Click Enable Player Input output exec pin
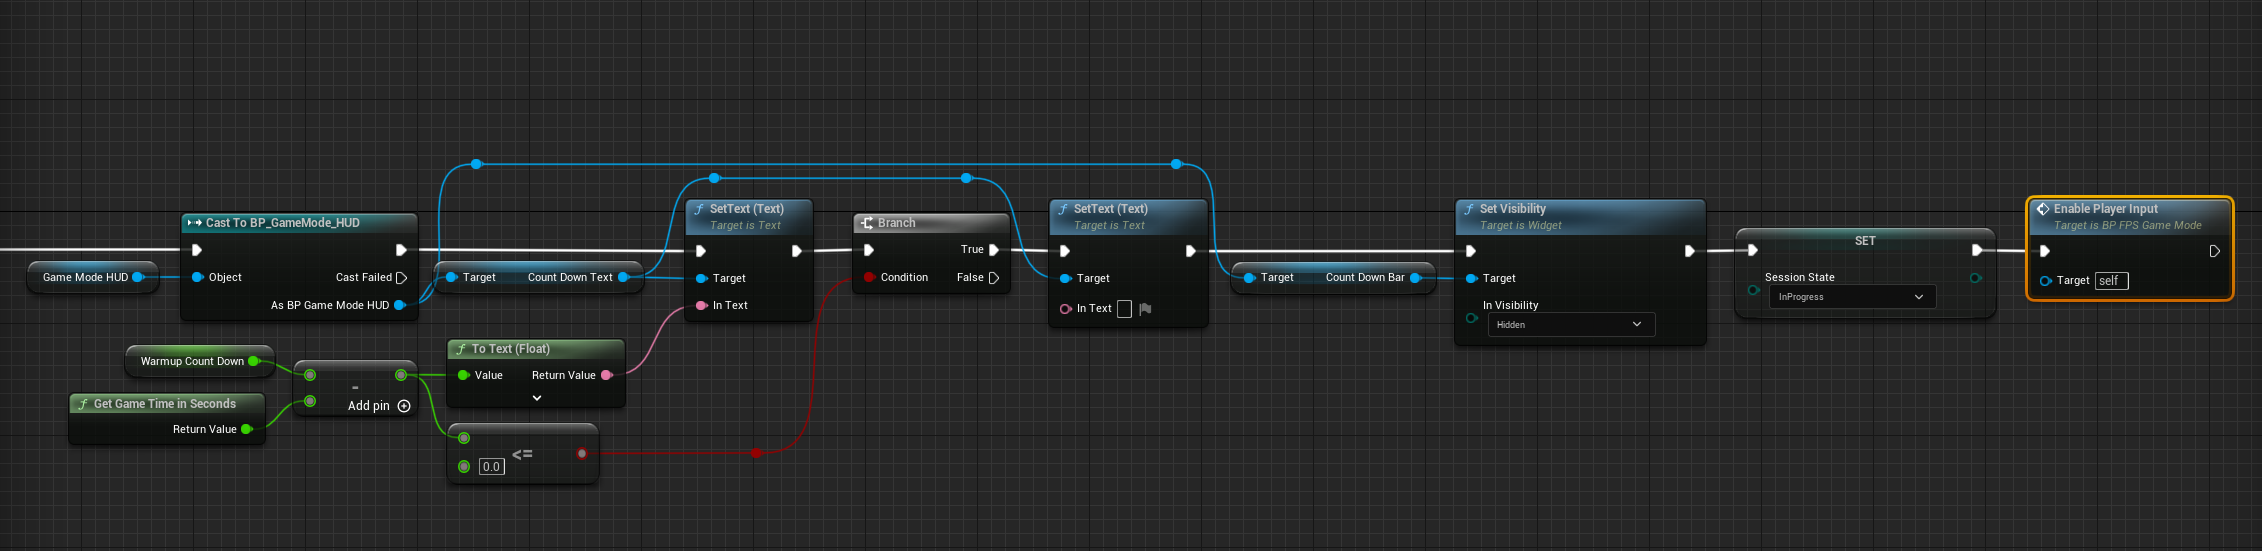This screenshot has height=551, width=2262. click(x=2215, y=251)
